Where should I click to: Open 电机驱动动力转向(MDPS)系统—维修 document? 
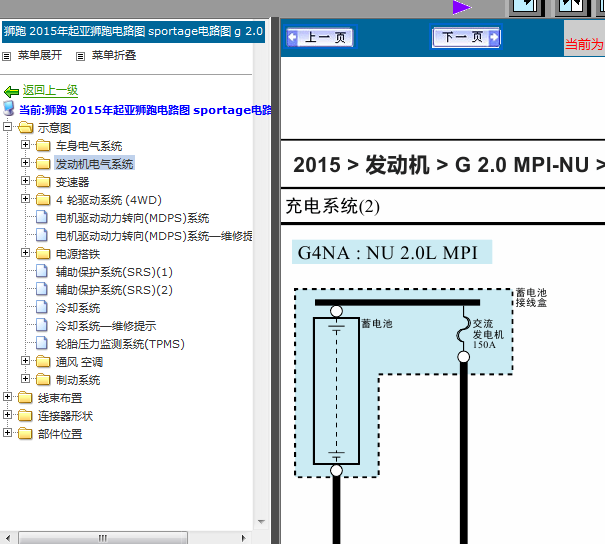point(154,236)
